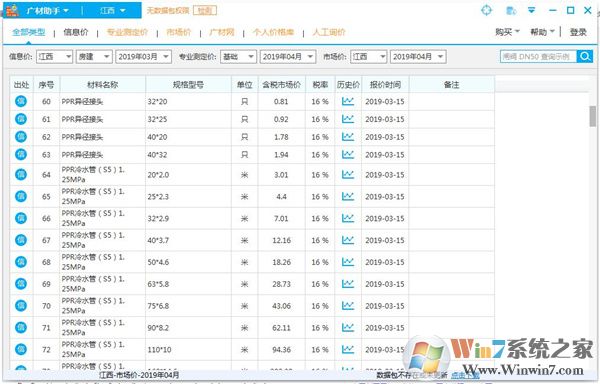
Task: Switch to the 市场价 tab
Action: point(179,32)
